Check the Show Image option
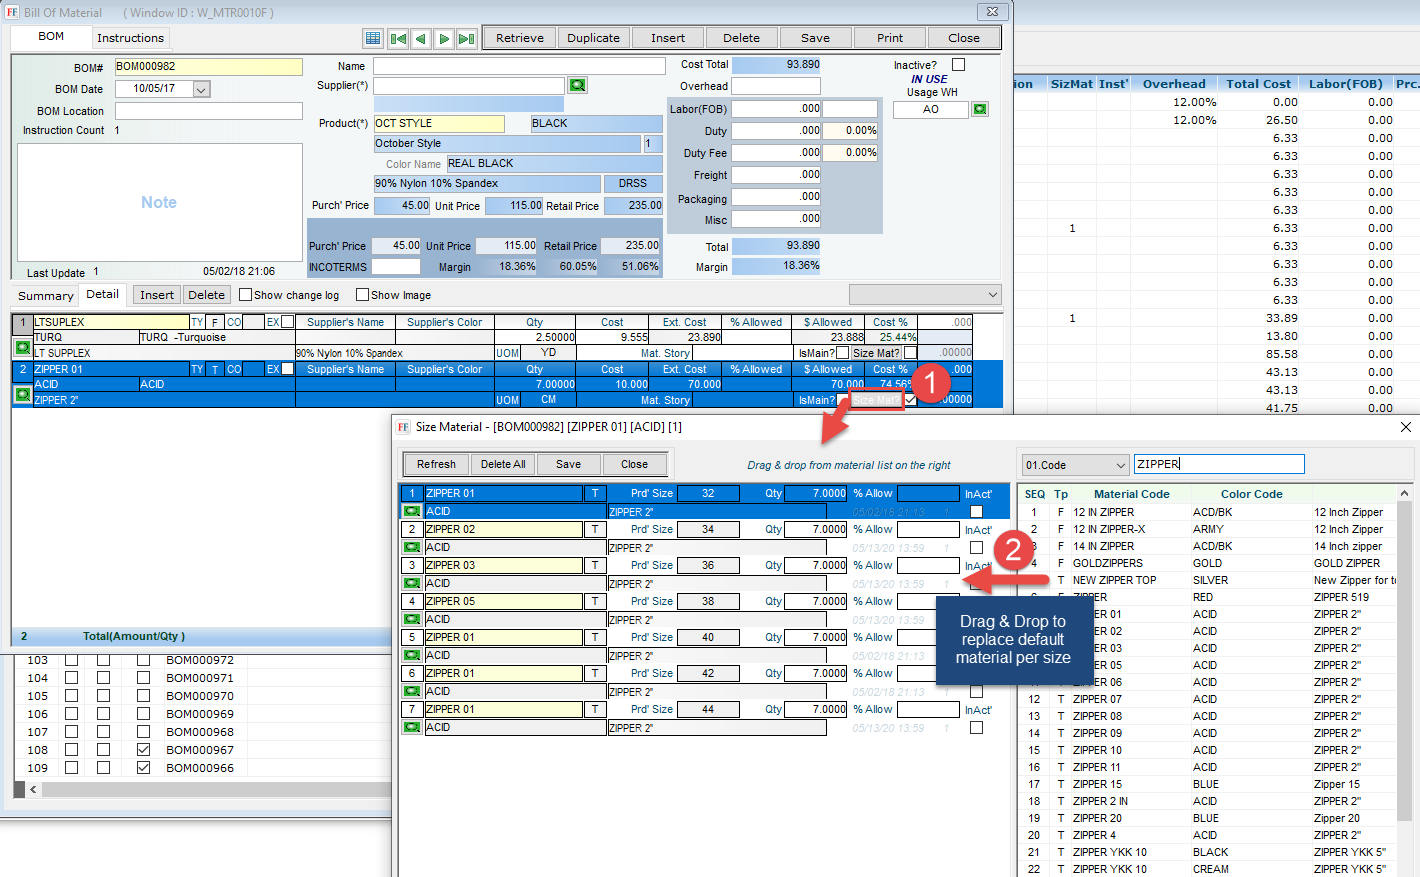This screenshot has height=877, width=1420. point(362,295)
